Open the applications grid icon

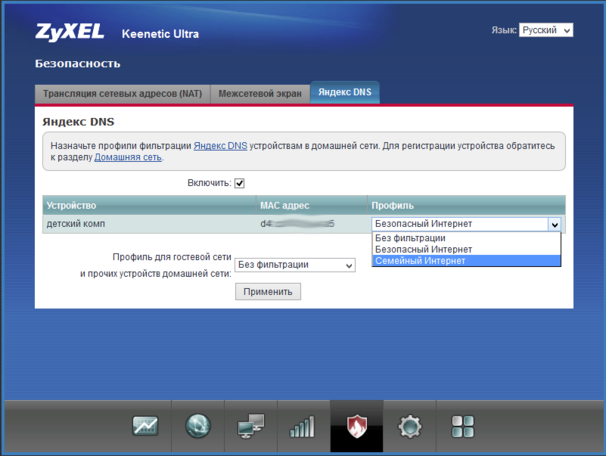pyautogui.click(x=463, y=427)
